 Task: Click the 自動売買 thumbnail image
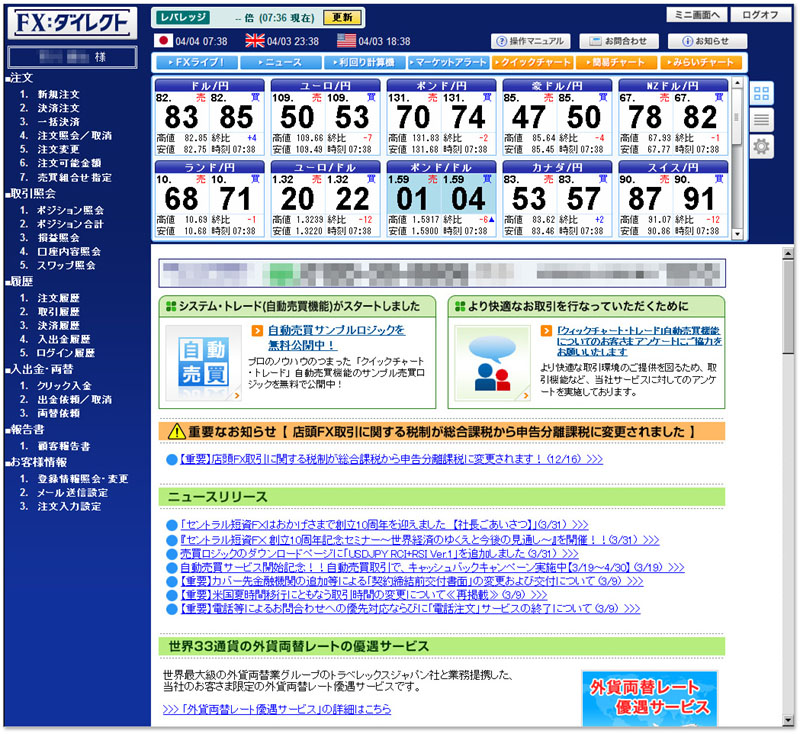[204, 363]
